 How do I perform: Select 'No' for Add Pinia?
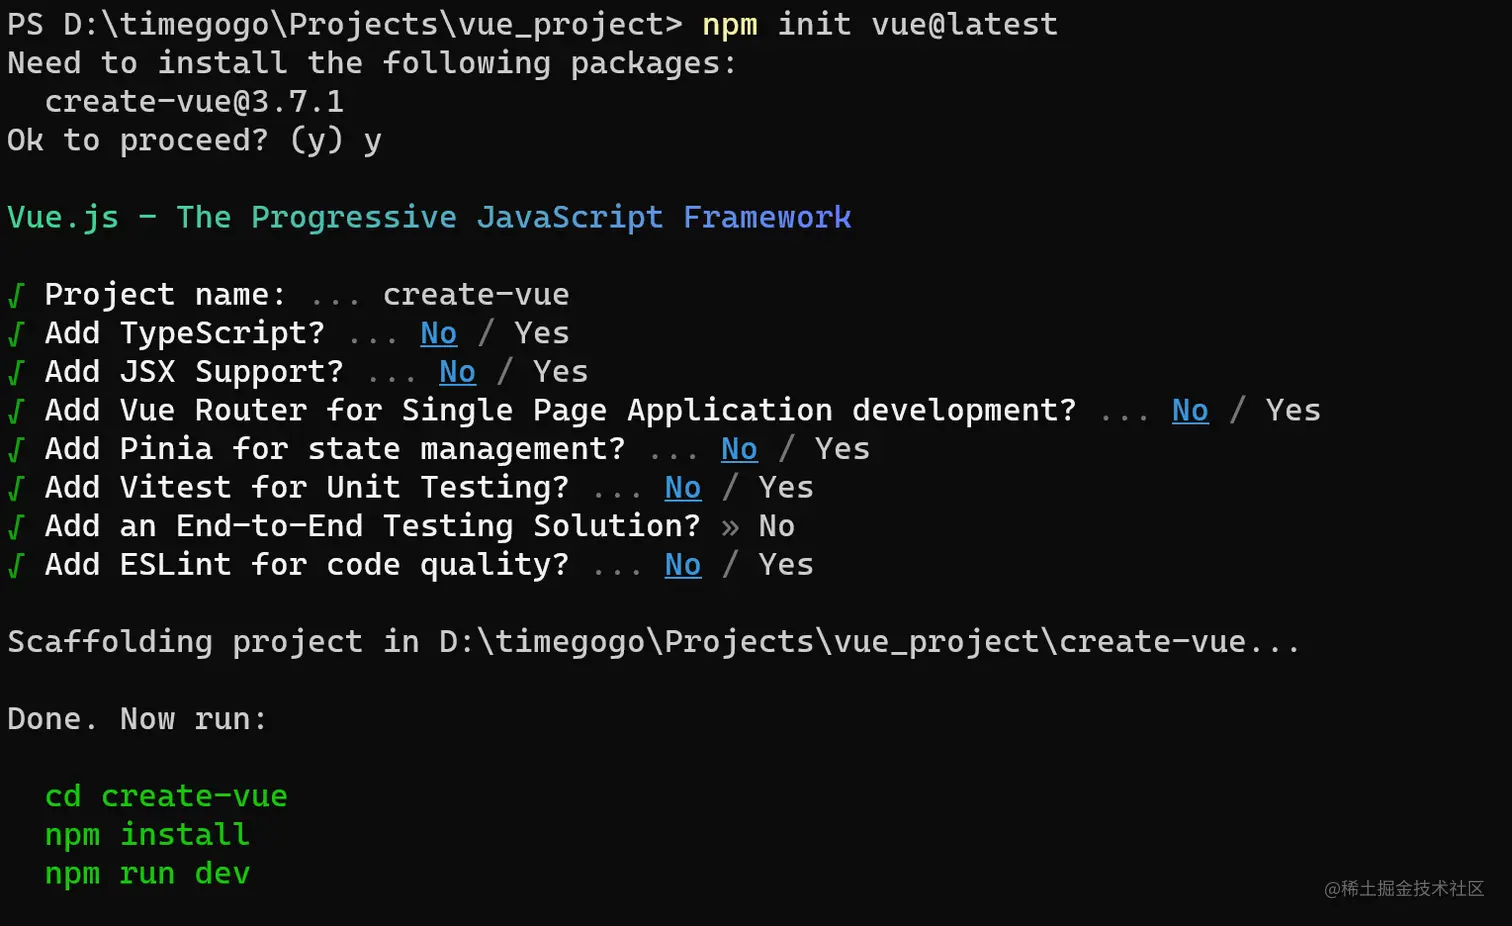739,449
